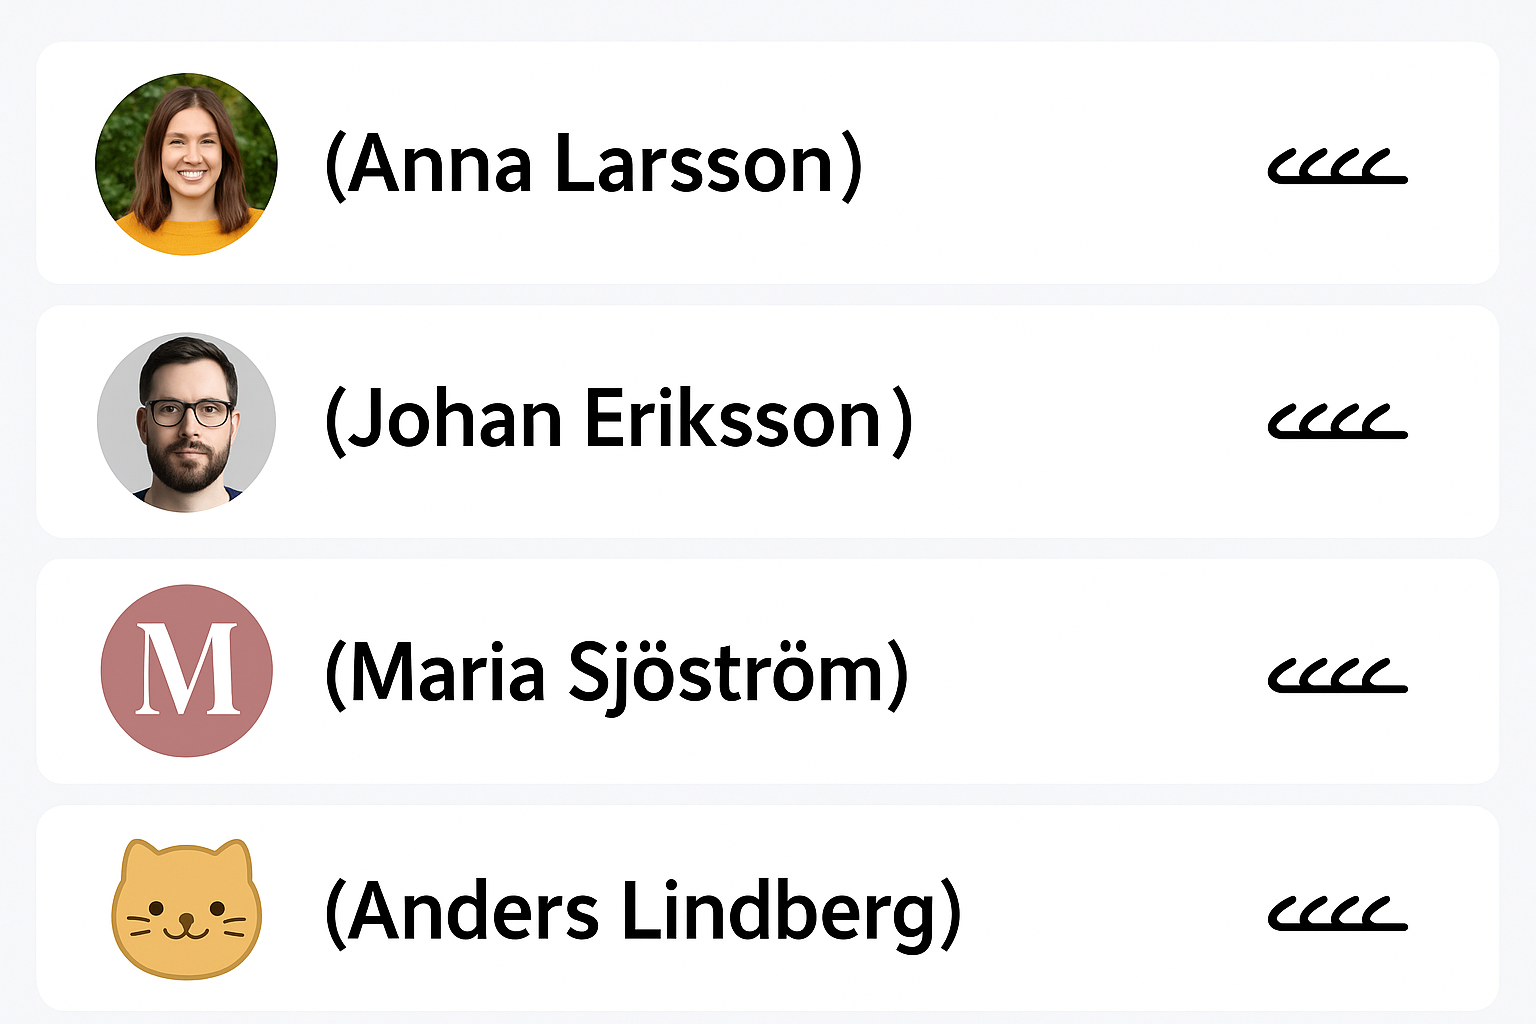Tap the orange cat face avatar

coord(186,908)
